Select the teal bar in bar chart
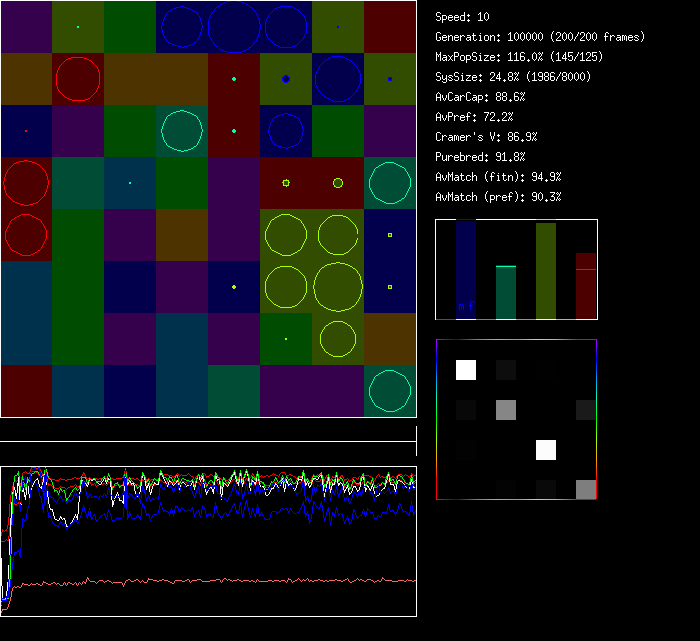 (506, 292)
